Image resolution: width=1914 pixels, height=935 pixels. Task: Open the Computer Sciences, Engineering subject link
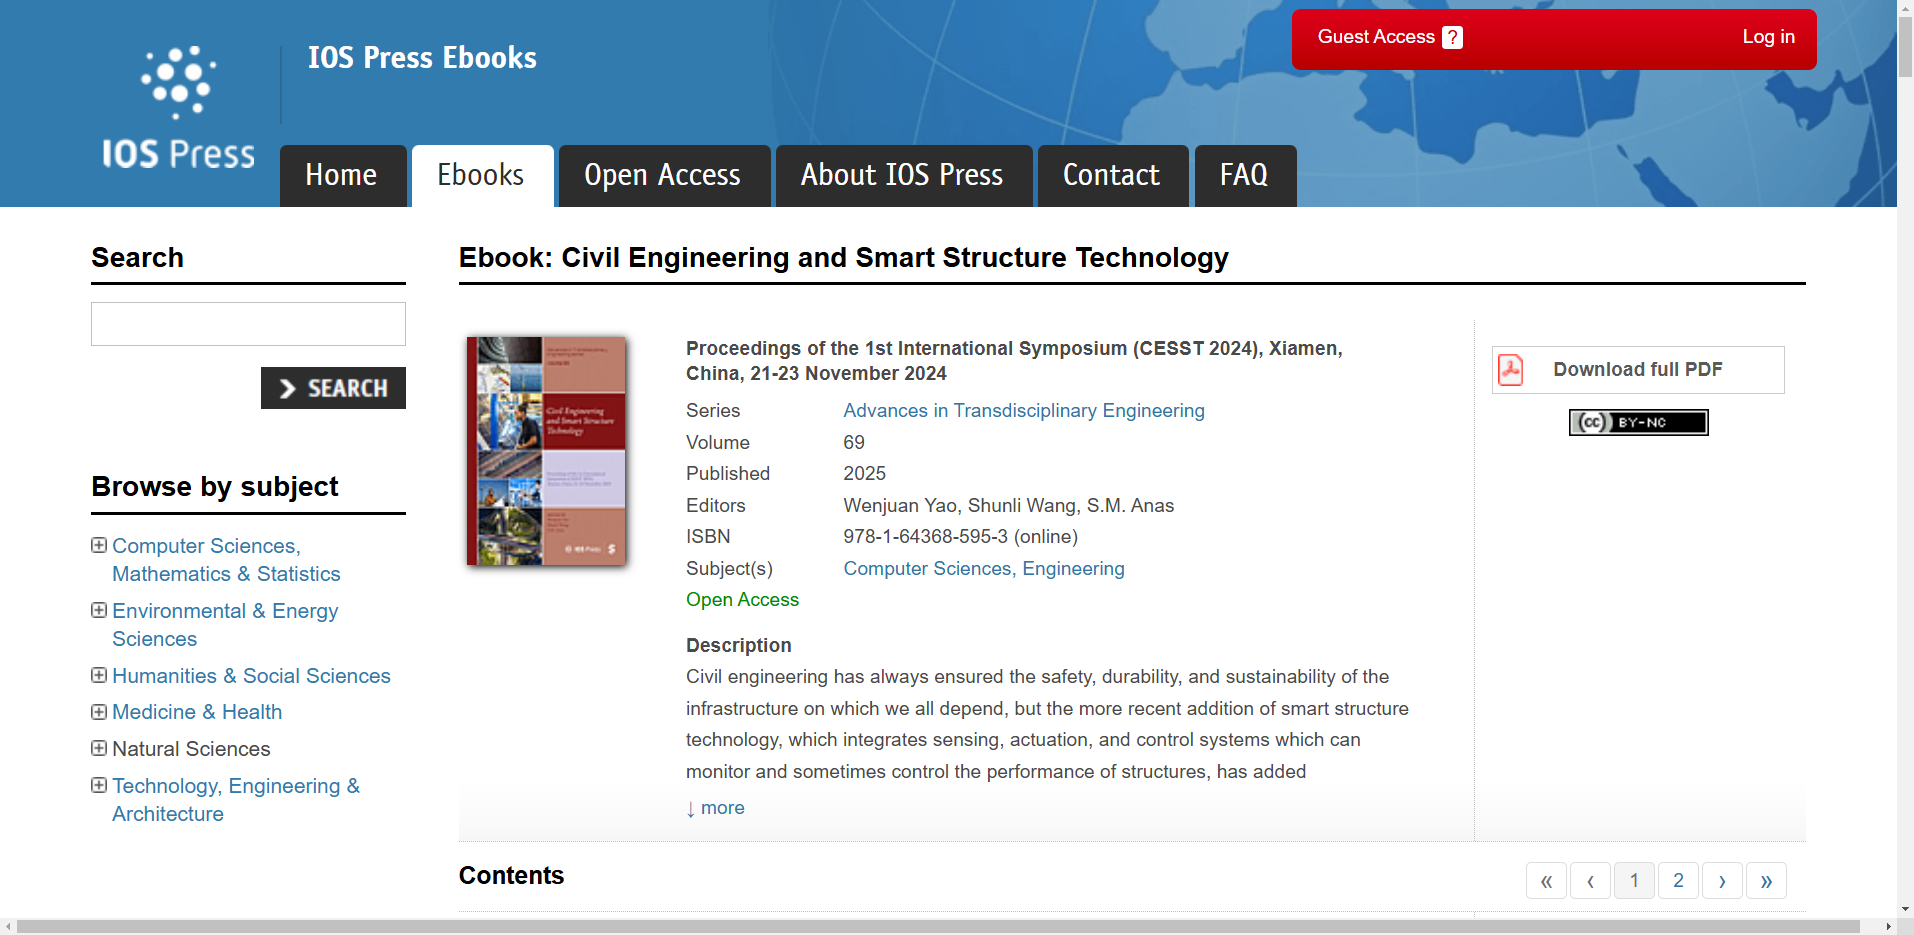(984, 569)
